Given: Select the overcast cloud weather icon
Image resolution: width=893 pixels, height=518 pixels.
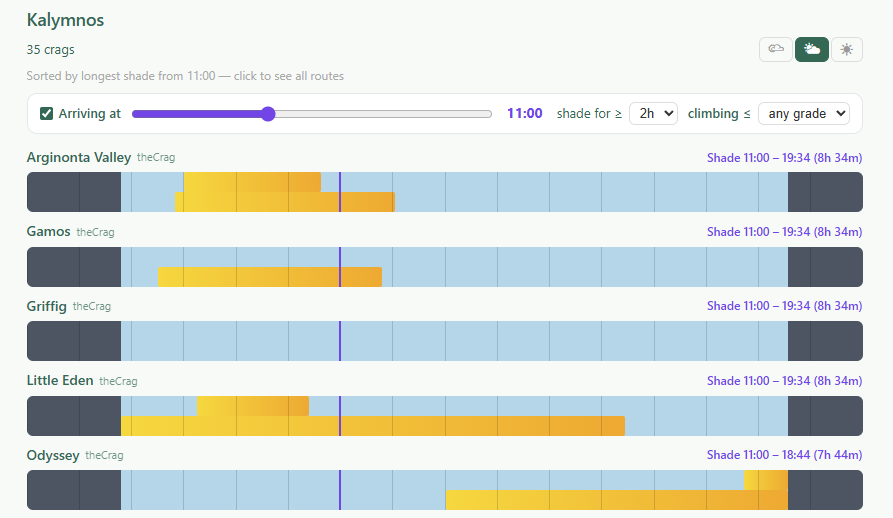Looking at the screenshot, I should click(x=776, y=50).
